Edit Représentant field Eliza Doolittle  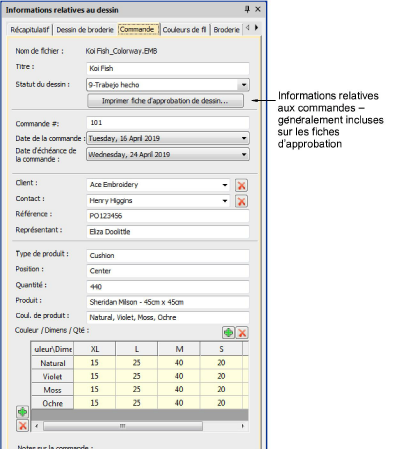(x=168, y=232)
